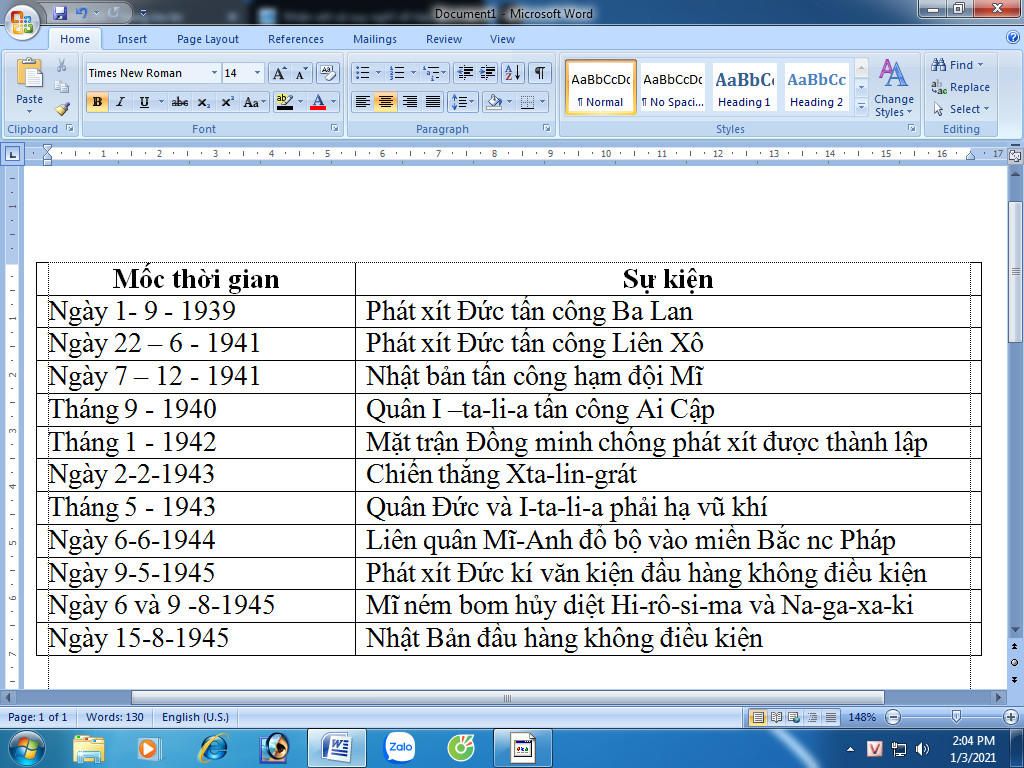Screen dimensions: 1024x768
Task: Open the borders dropdown arrow
Action: pos(542,102)
